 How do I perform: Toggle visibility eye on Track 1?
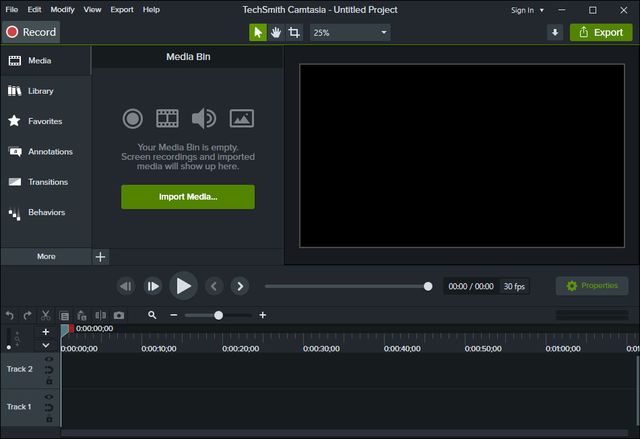[48, 398]
